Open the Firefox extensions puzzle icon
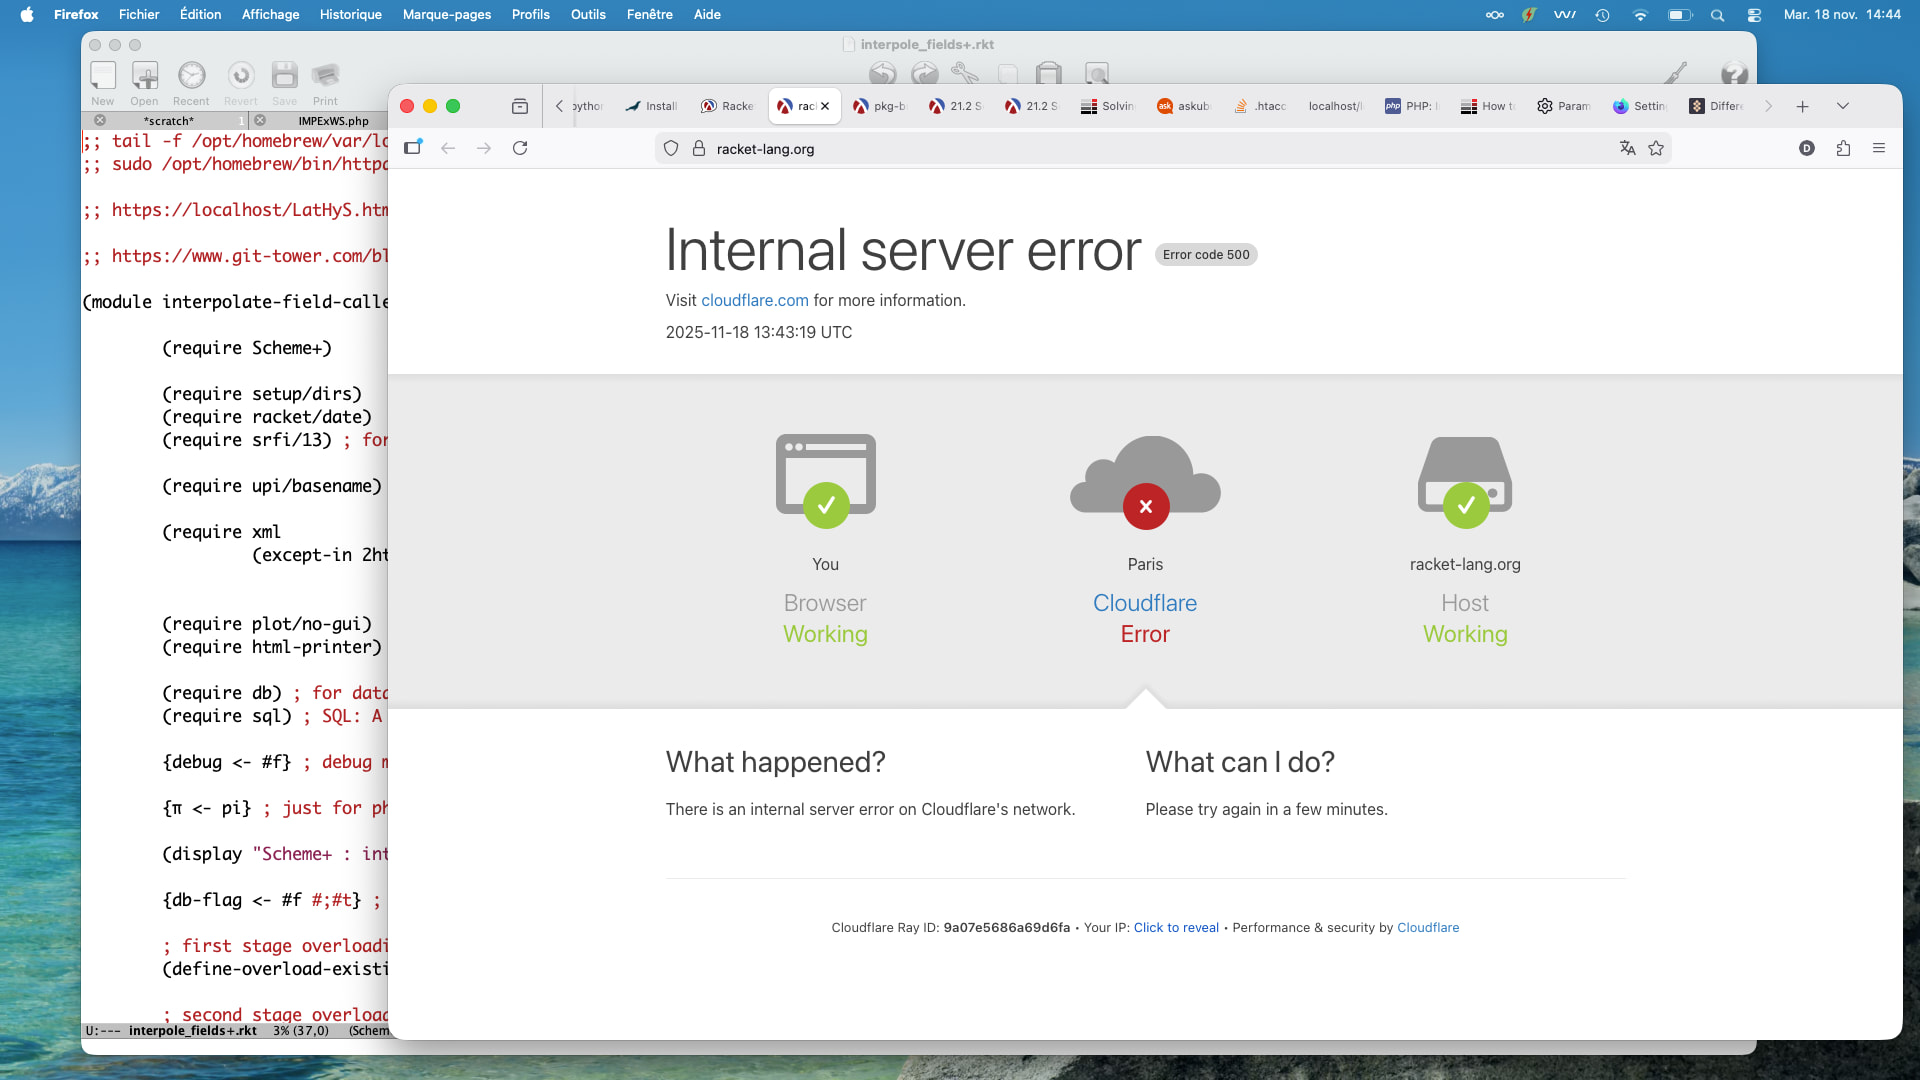The height and width of the screenshot is (1080, 1920). [1843, 148]
